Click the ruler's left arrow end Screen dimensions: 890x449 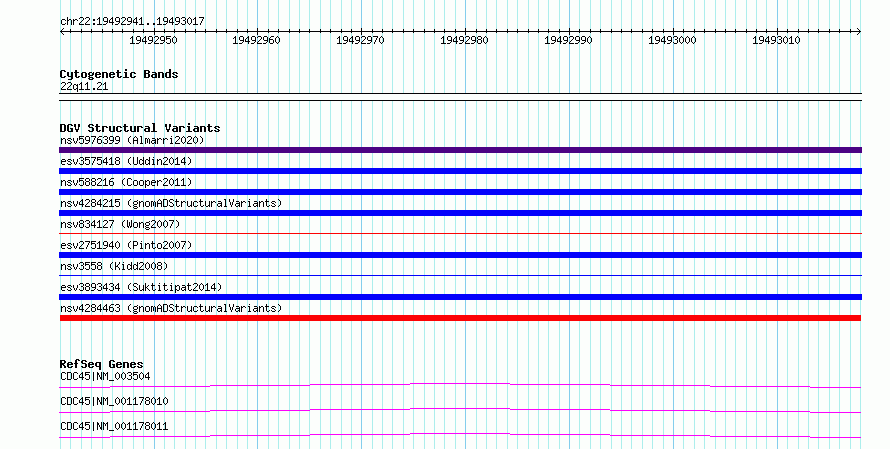click(62, 32)
